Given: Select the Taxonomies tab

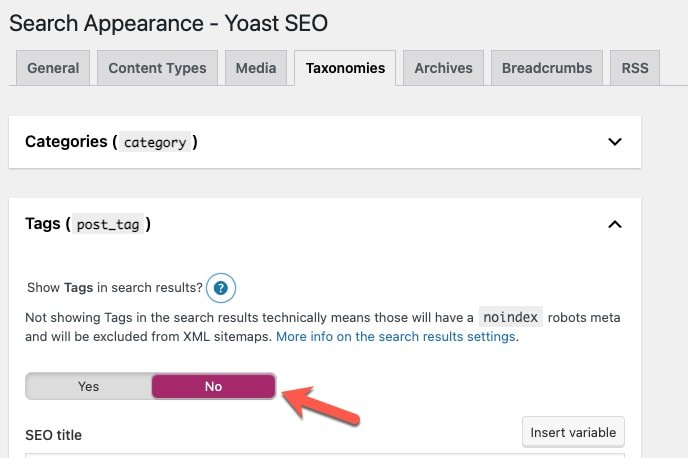Looking at the screenshot, I should 345,68.
